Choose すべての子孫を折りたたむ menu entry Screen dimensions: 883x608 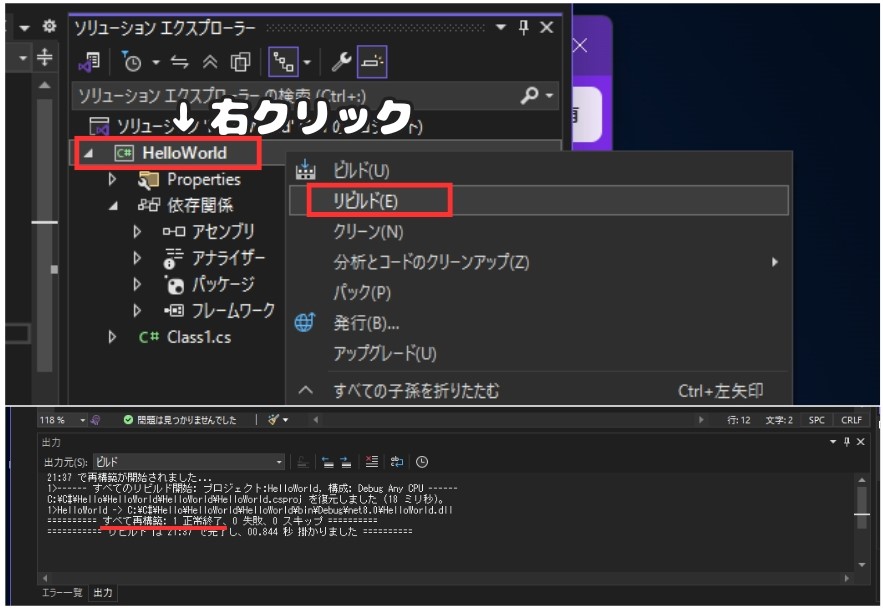tap(539, 390)
